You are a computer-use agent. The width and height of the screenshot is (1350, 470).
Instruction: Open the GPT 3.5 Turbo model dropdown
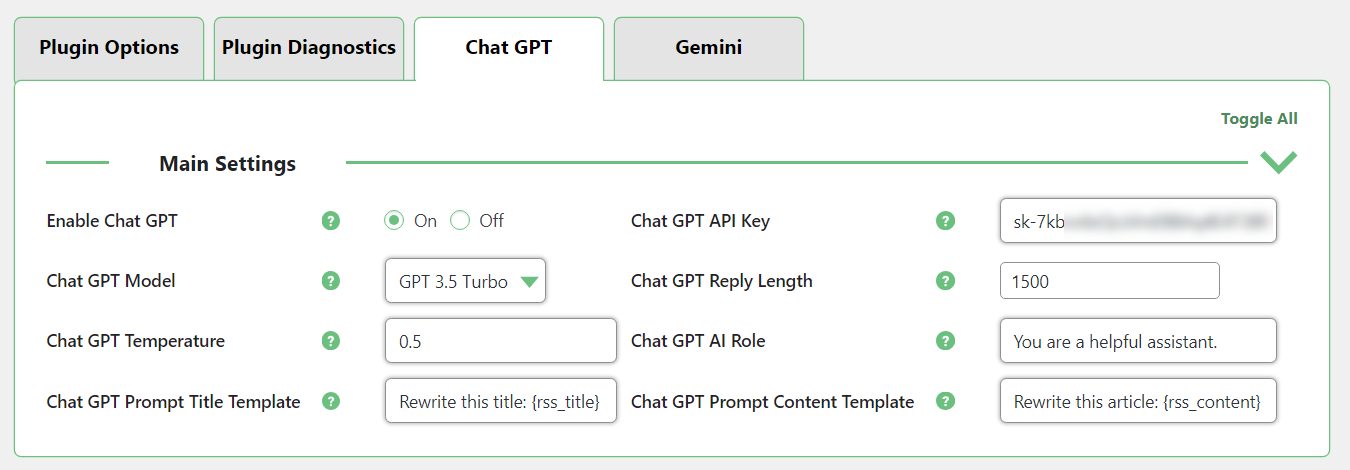coord(465,281)
